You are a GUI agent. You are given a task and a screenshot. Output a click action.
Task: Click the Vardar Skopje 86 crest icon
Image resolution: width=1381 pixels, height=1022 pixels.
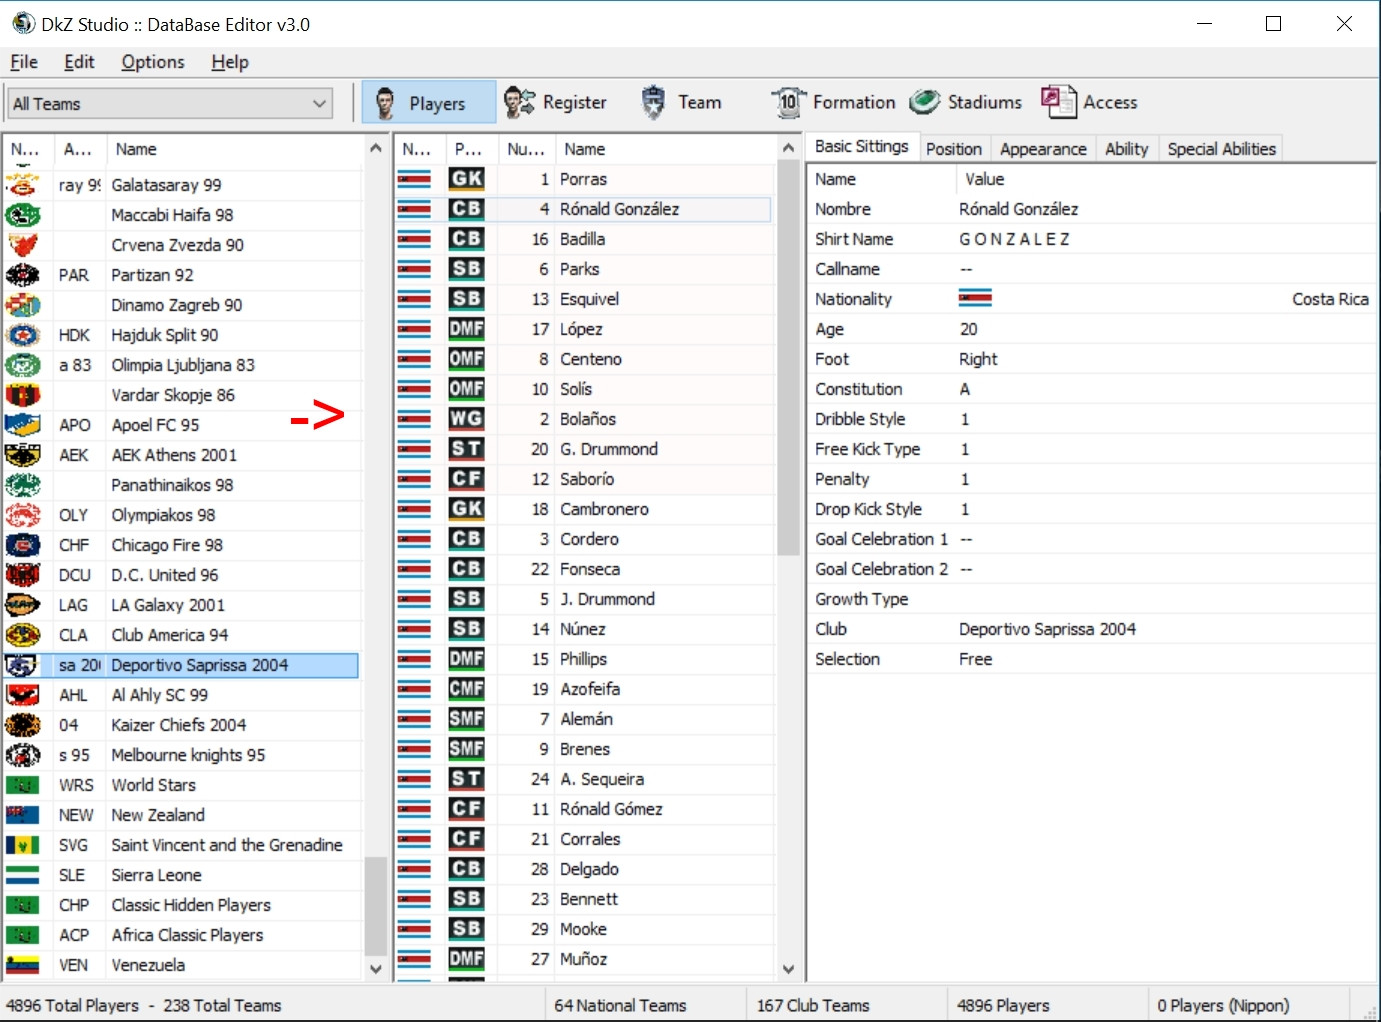23,395
